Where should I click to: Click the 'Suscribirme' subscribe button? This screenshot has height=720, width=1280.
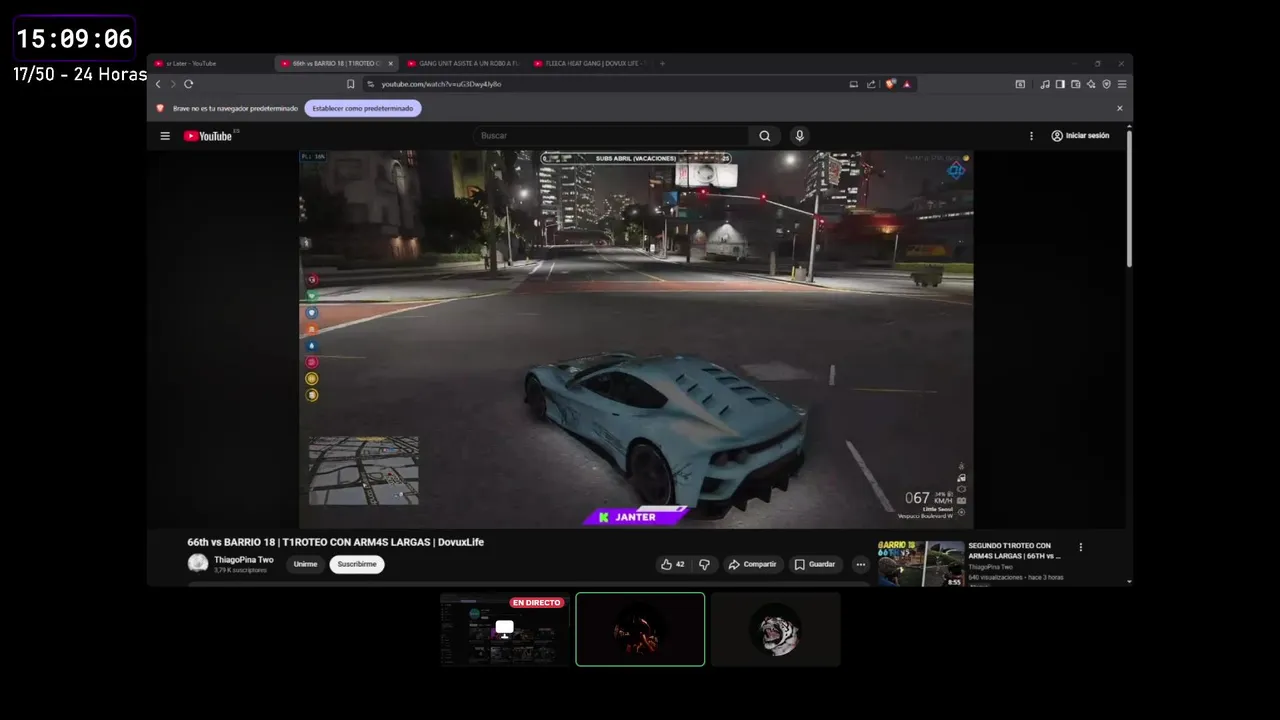(x=357, y=564)
